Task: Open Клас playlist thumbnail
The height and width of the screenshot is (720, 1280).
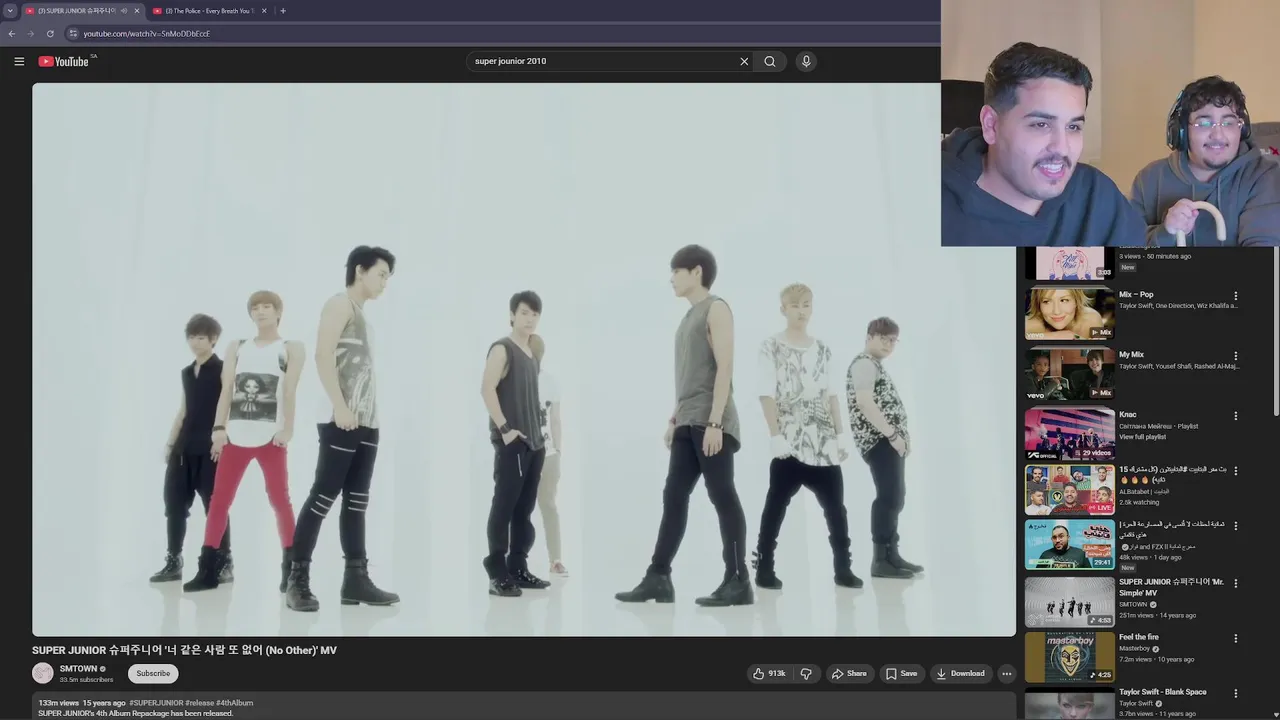Action: [x=1069, y=434]
